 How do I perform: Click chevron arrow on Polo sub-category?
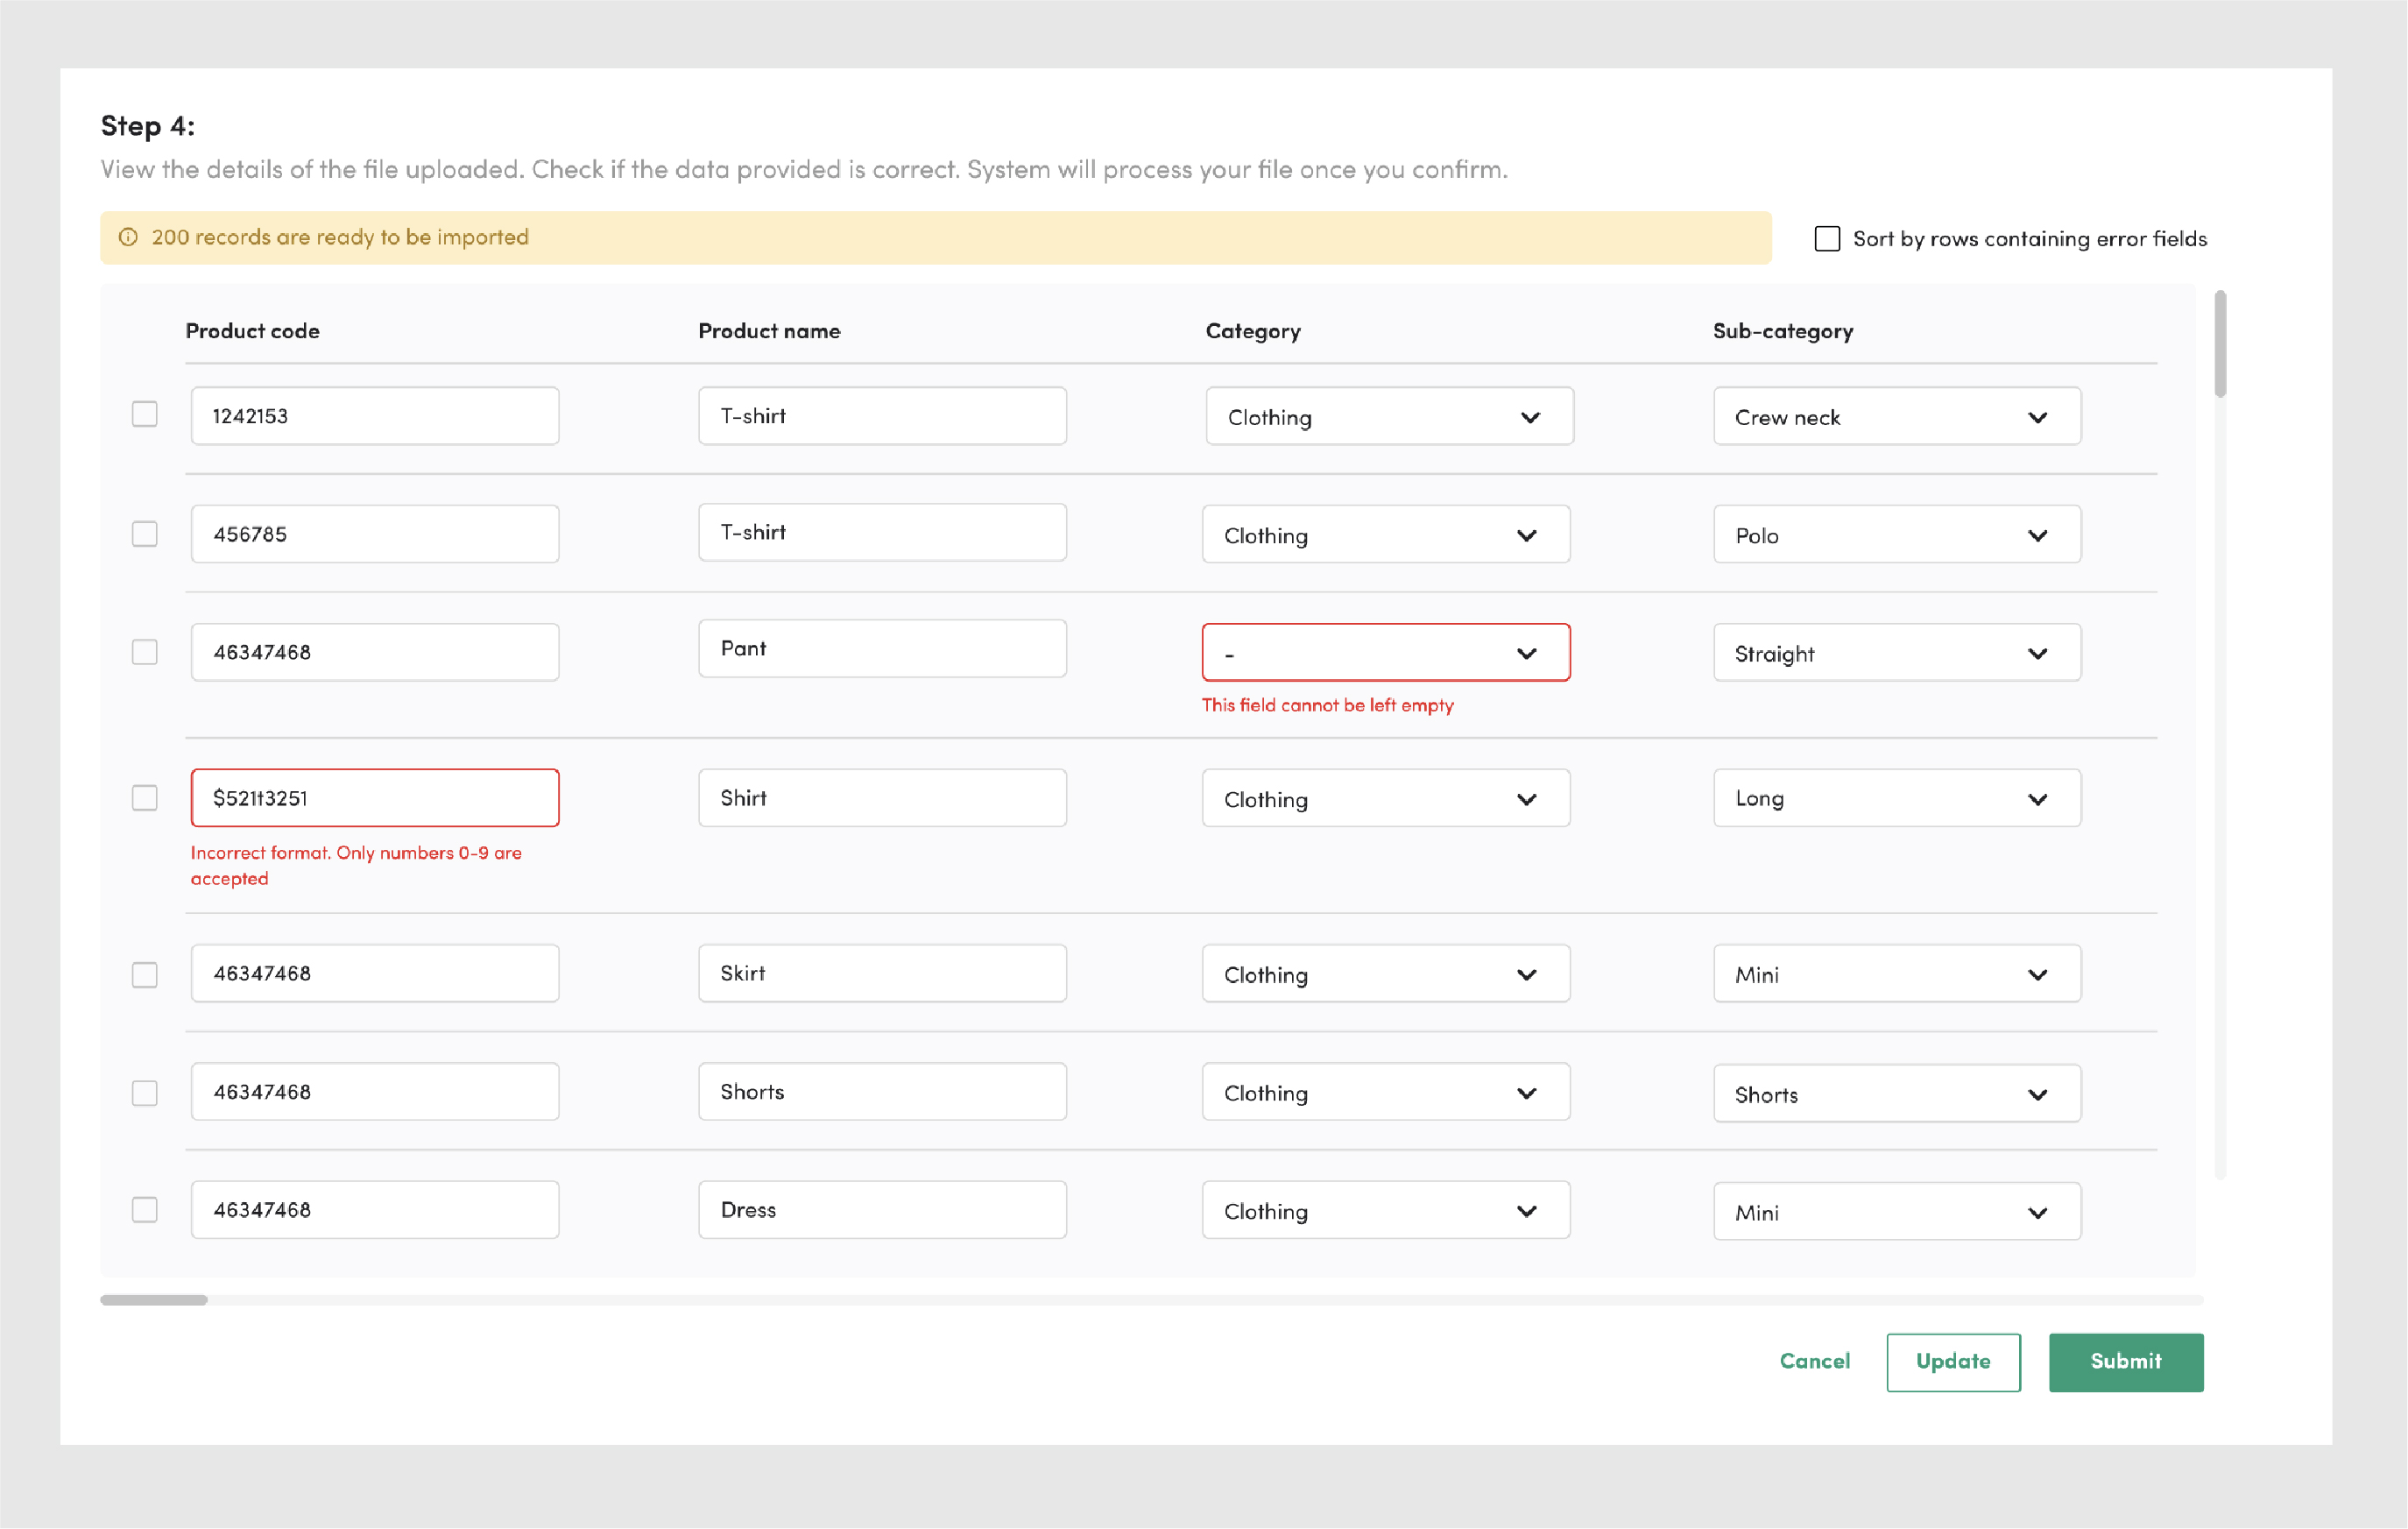[x=2037, y=535]
